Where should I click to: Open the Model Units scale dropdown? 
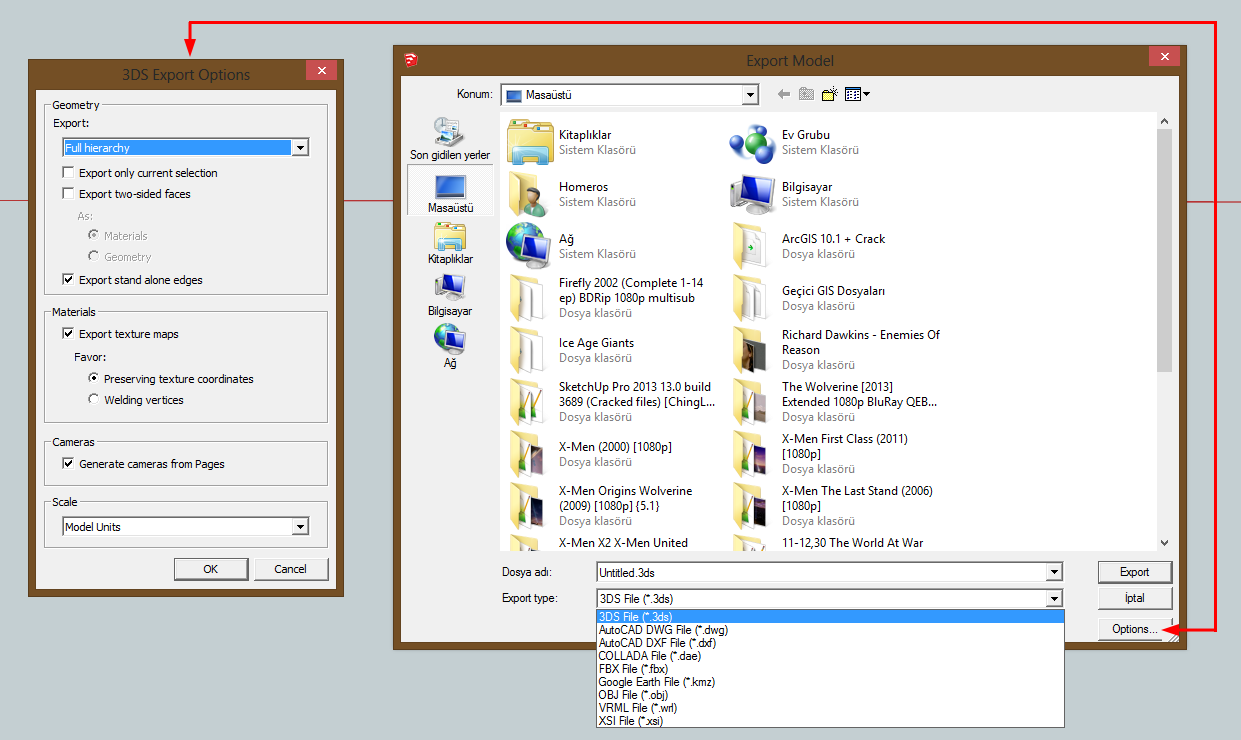click(x=185, y=527)
